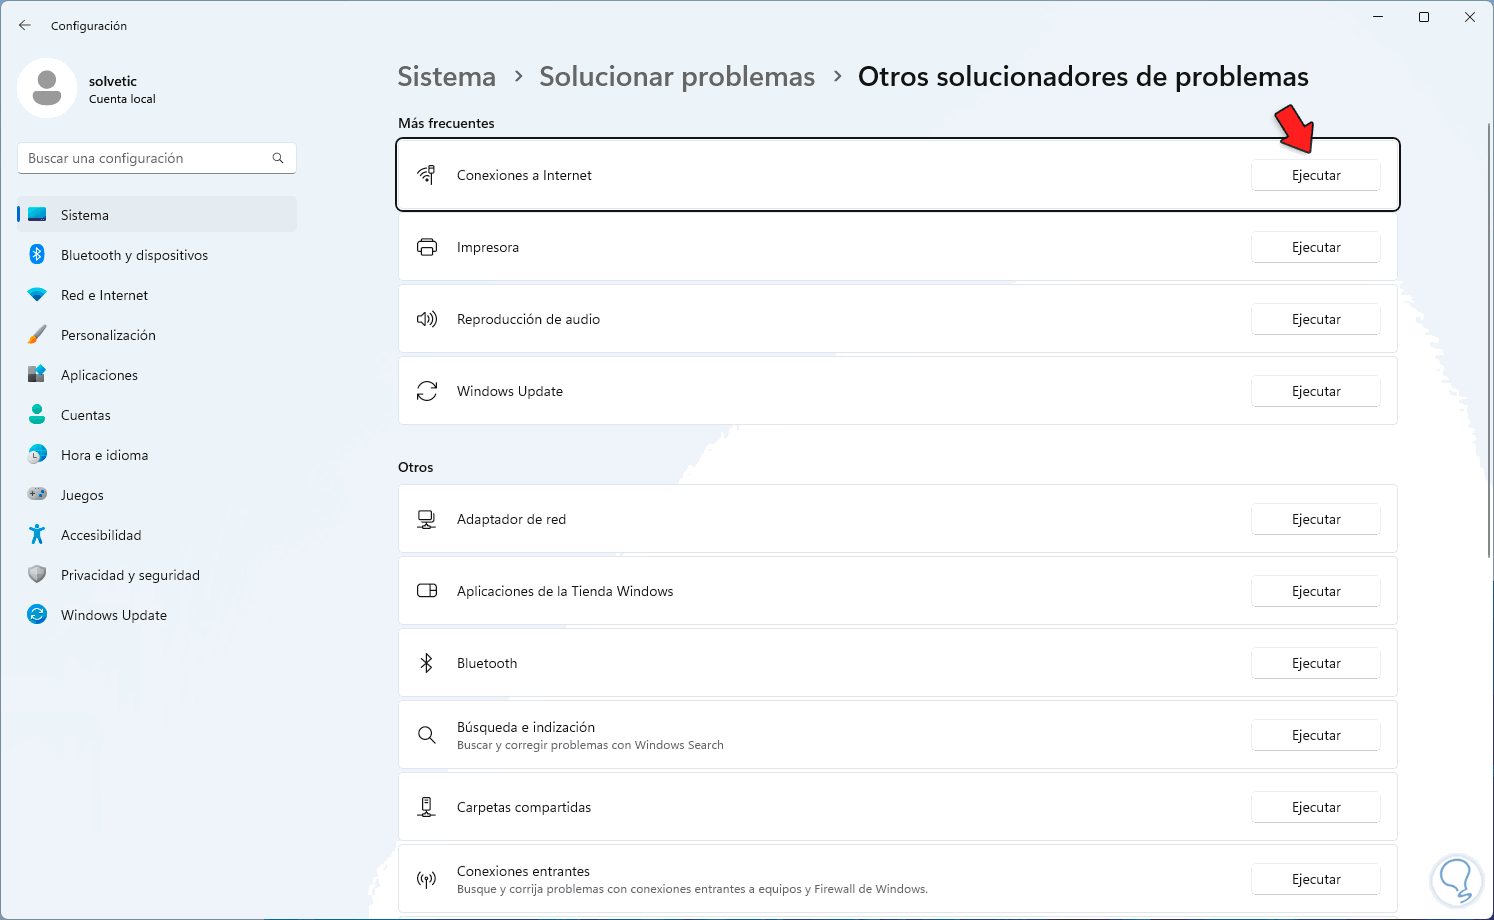This screenshot has height=920, width=1494.
Task: Run the Bluetooth troubleshooter
Action: tap(1315, 663)
